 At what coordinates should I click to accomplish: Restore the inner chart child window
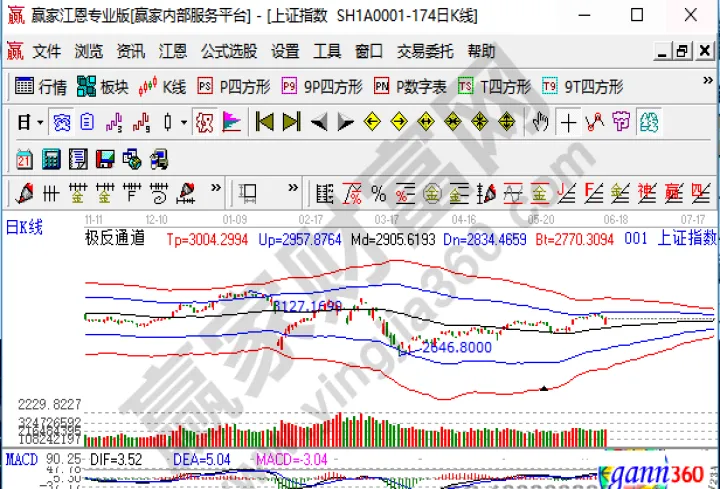tap(682, 51)
